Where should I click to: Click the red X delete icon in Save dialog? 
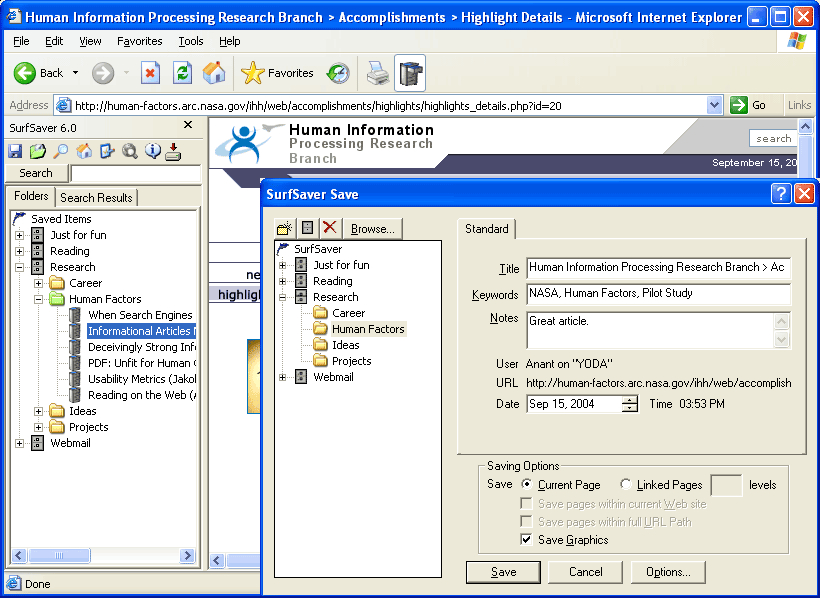[x=329, y=228]
